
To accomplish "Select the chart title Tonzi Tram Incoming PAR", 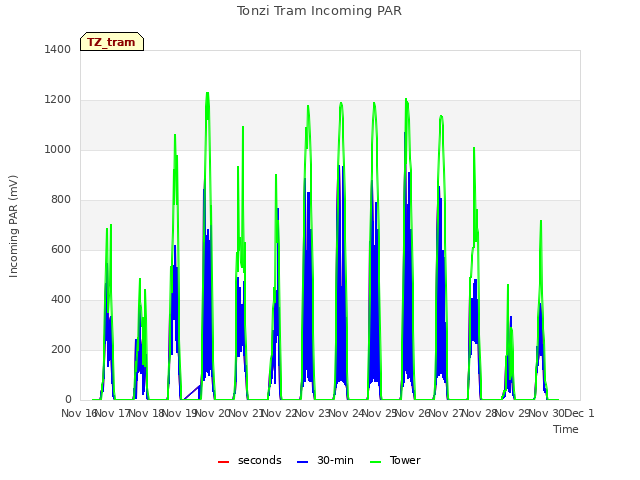I will [319, 11].
